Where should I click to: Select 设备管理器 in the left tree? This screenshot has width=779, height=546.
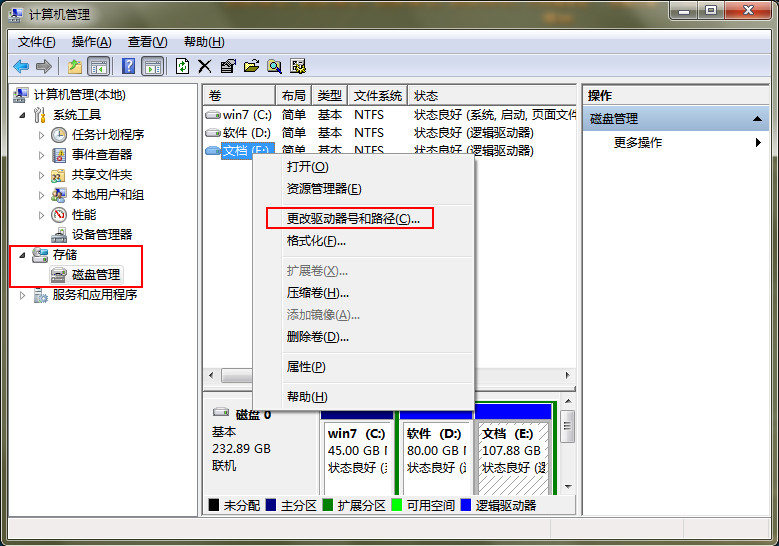coord(101,235)
